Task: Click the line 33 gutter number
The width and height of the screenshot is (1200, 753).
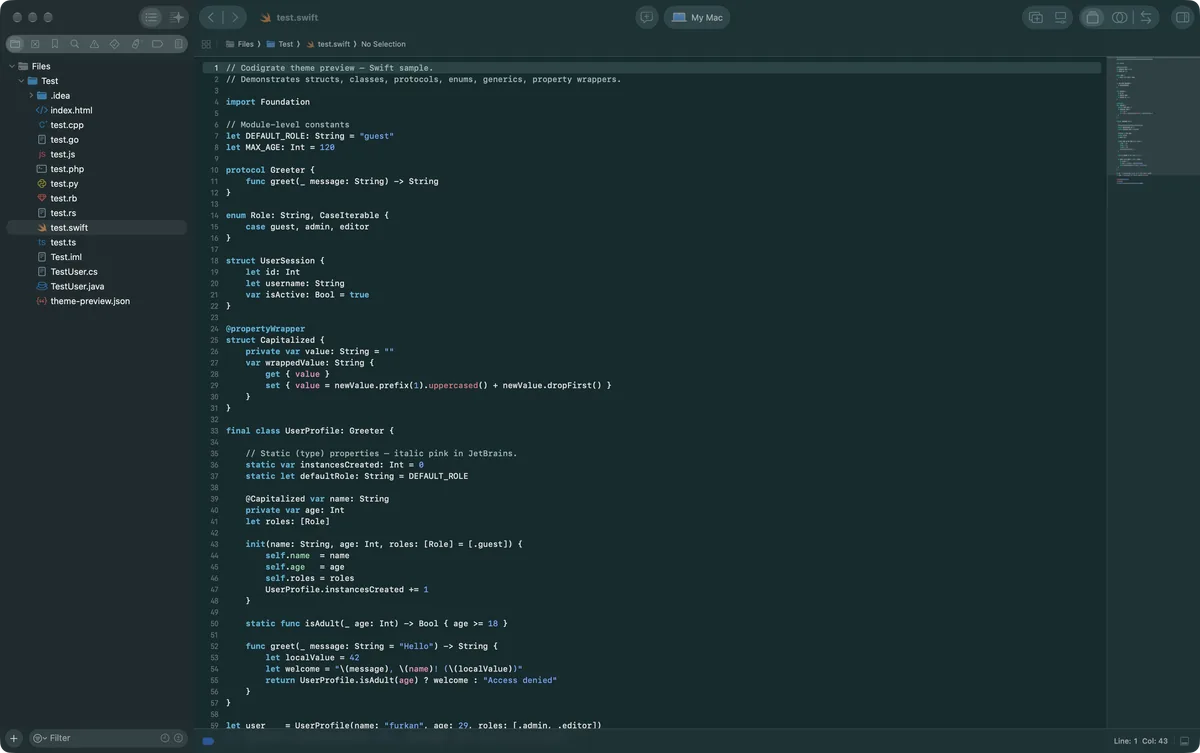Action: (x=215, y=431)
